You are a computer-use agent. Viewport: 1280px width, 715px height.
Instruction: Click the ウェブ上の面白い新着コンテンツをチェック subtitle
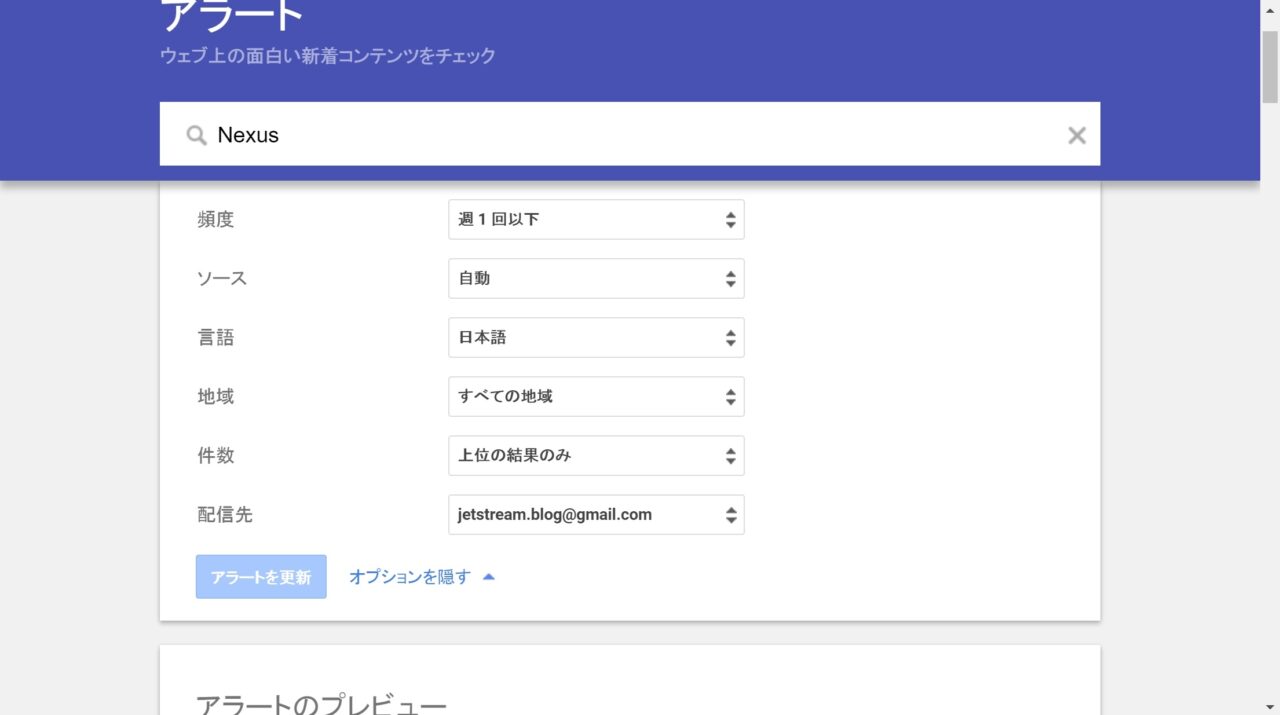328,56
